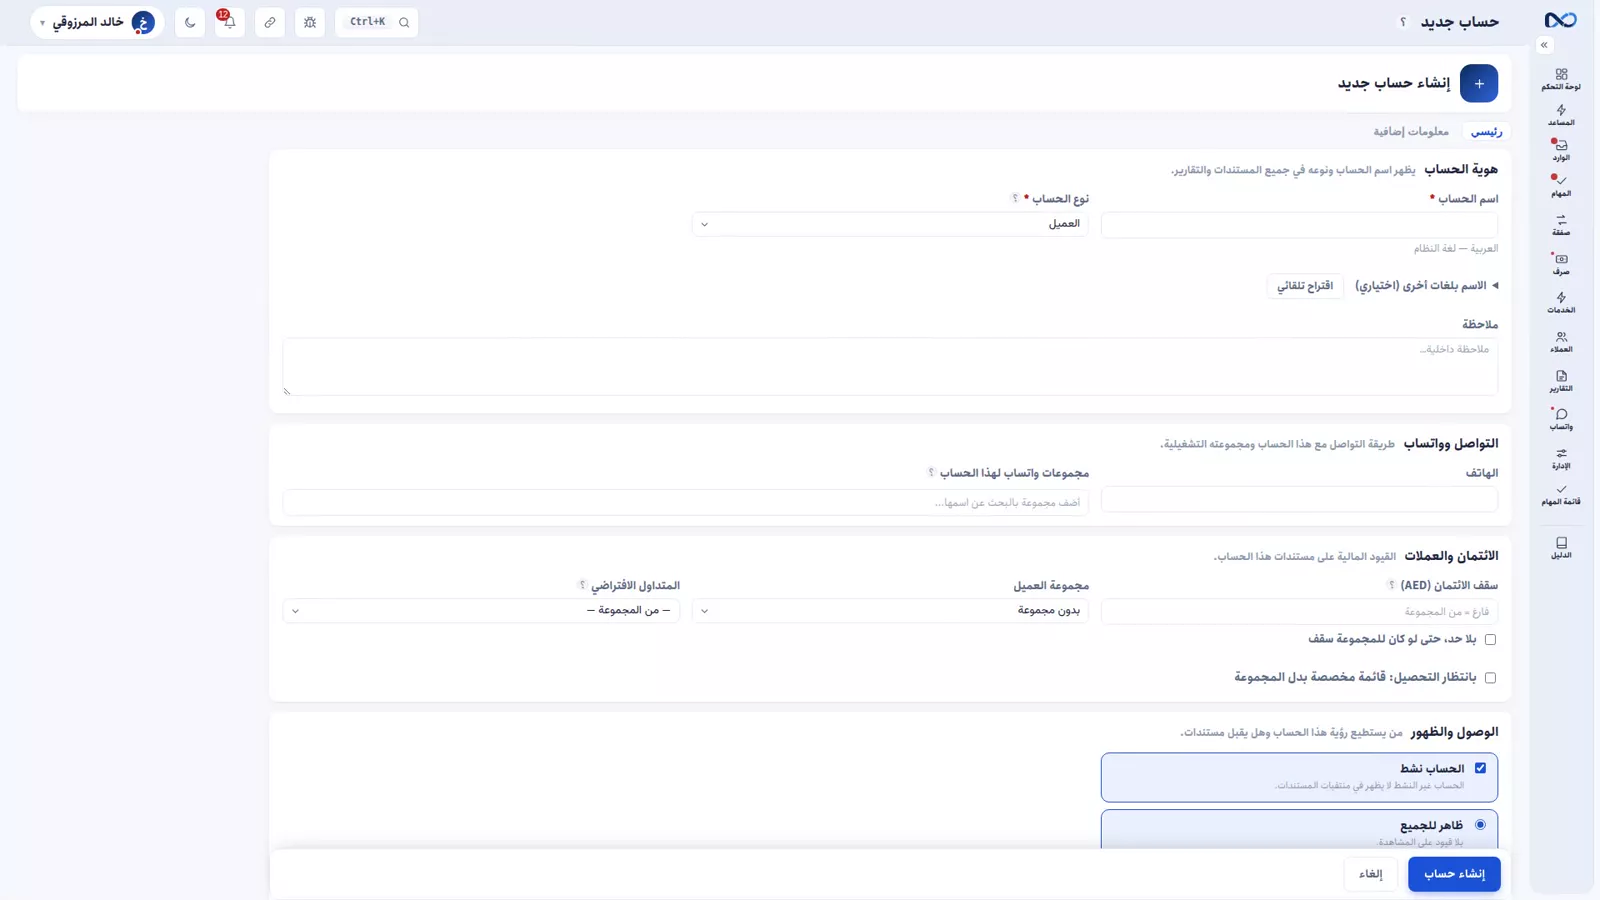Open notifications bell with badge 12
The height and width of the screenshot is (900, 1600).
pos(229,22)
